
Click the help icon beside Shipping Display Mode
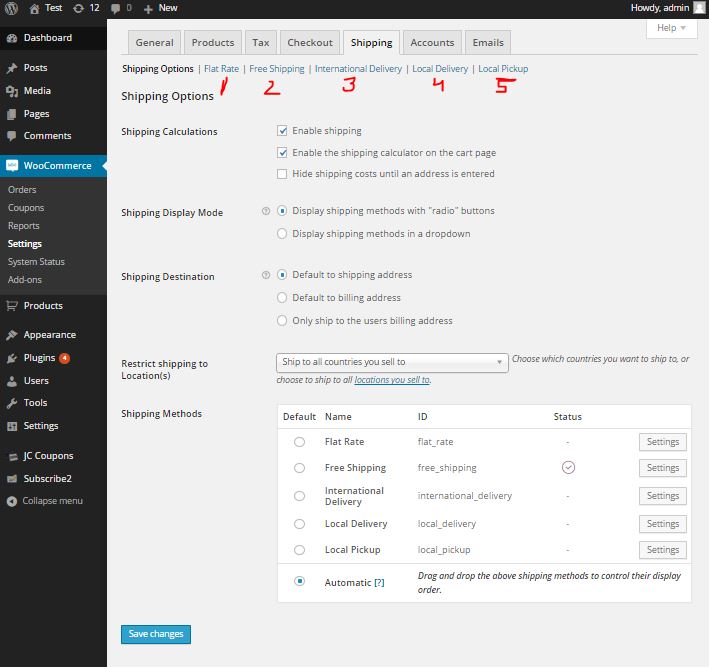(x=266, y=212)
